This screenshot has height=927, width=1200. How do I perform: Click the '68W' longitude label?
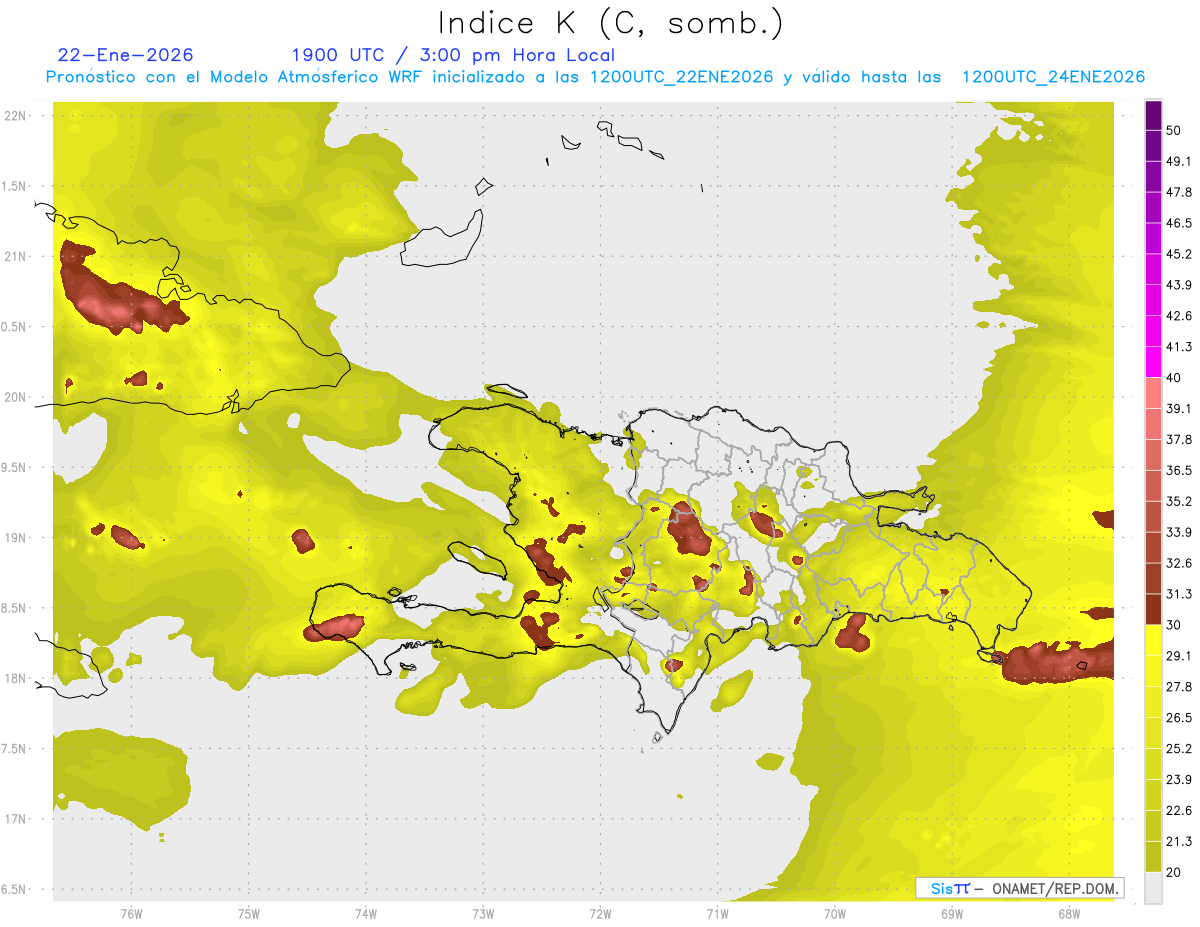pyautogui.click(x=1068, y=913)
